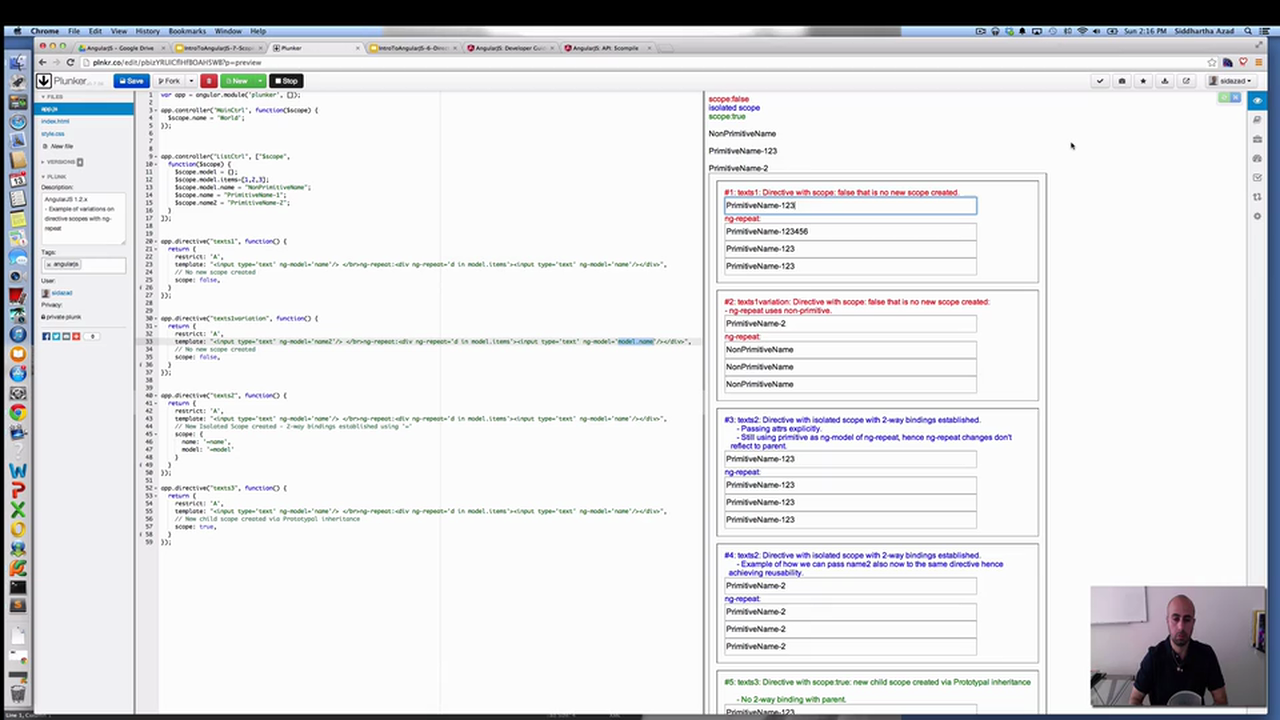Collapse the FILES section
Viewport: 1280px width, 720px height.
click(53, 97)
